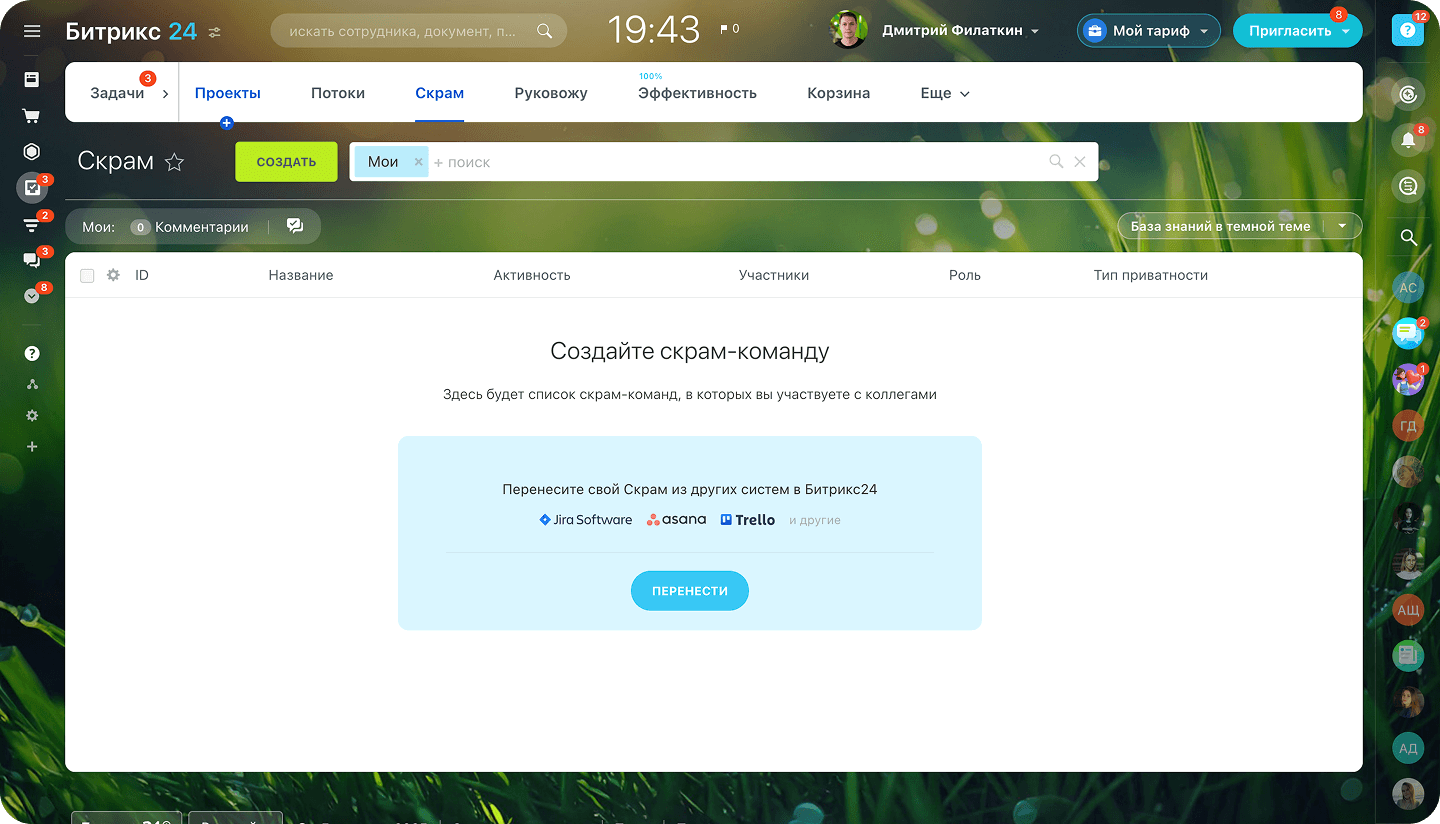Viewport: 1440px width, 824px height.
Task: Switch to the "Проекты" tab
Action: tap(228, 93)
